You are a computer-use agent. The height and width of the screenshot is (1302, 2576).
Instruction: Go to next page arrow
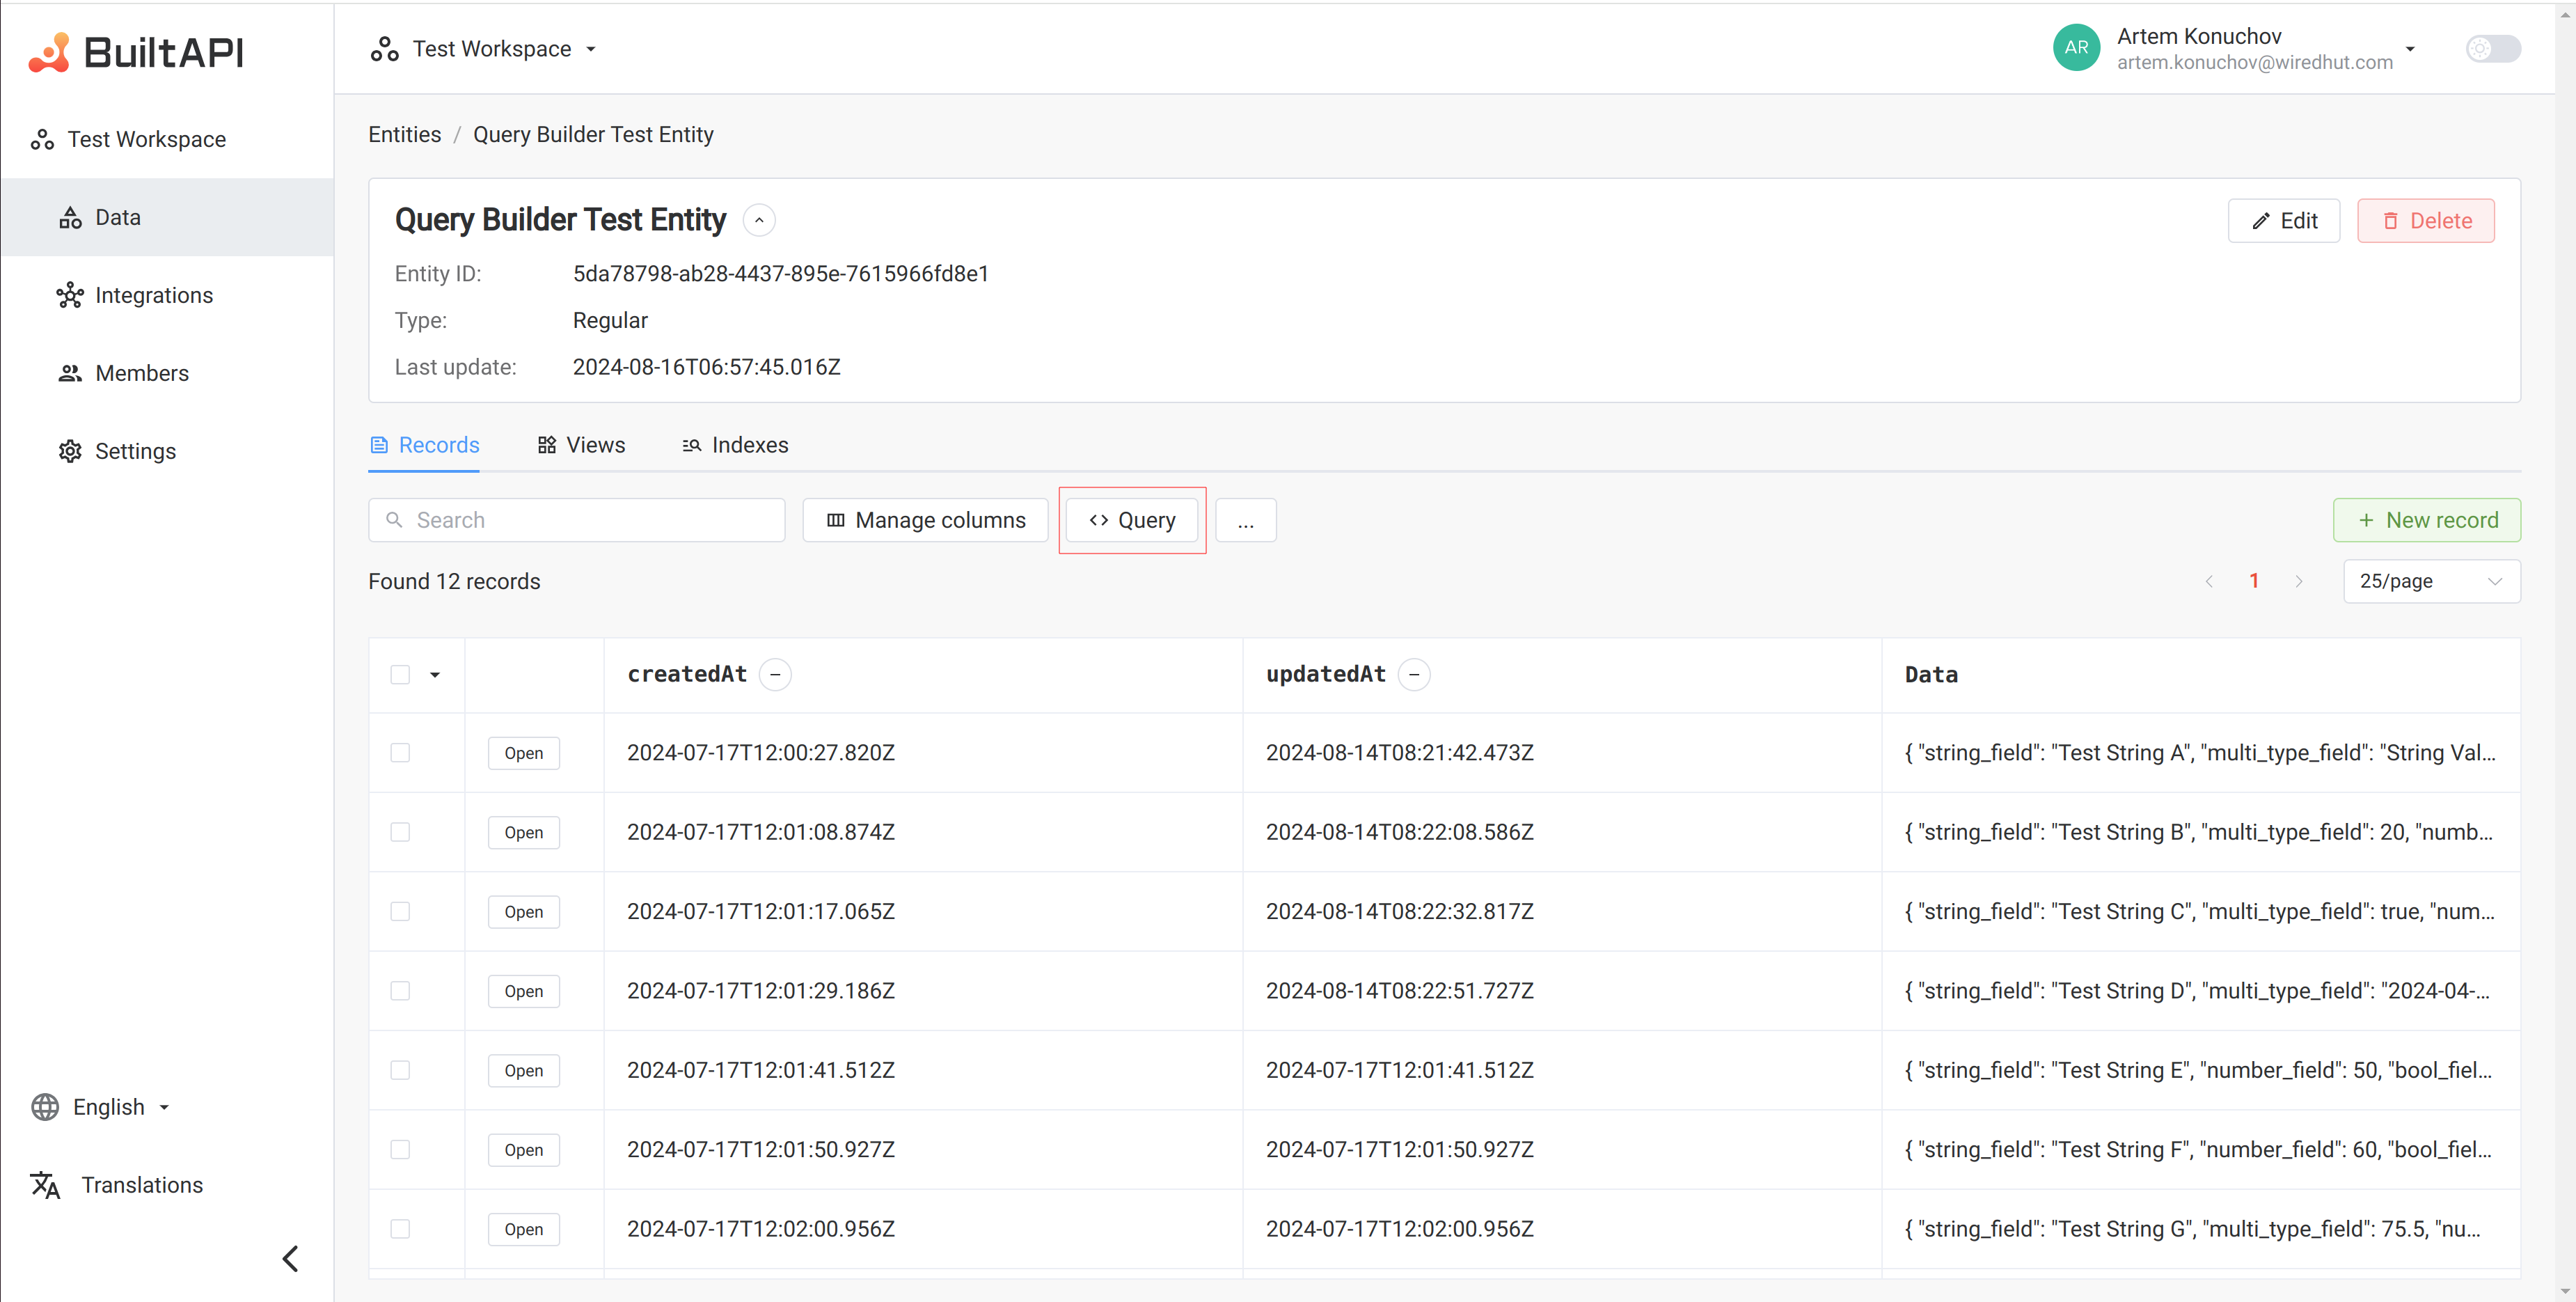click(x=2299, y=581)
